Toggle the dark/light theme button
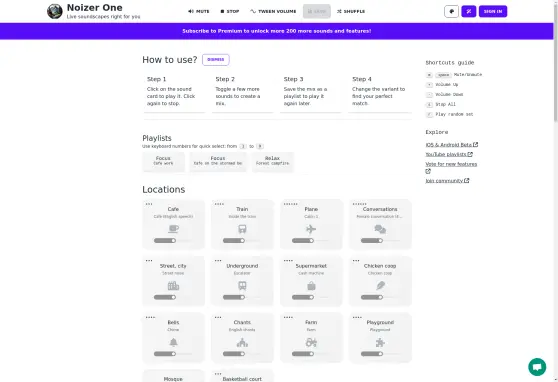558x382 pixels. [x=451, y=11]
